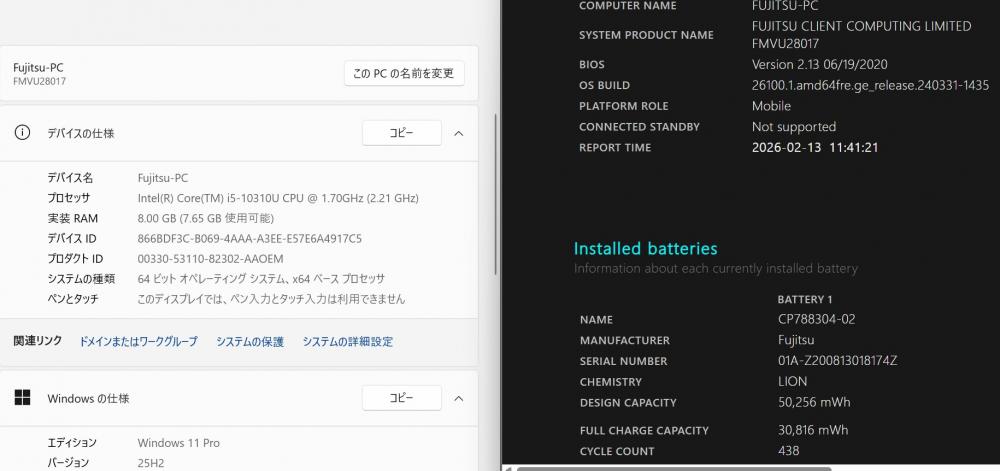Screen dimensions: 1000x471
Task: Select the プロセッサ label
Action: point(69,198)
